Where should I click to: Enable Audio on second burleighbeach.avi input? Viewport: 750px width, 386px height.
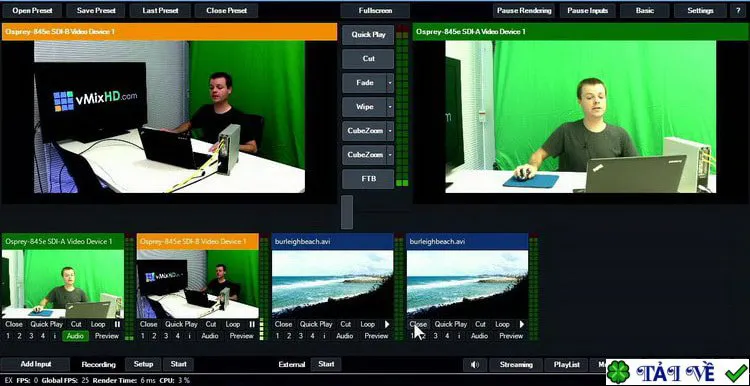click(x=480, y=336)
